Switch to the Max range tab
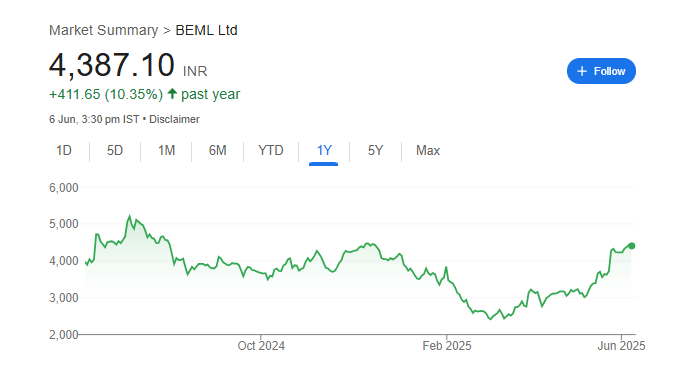Screen dimensions: 684x367 pos(428,151)
